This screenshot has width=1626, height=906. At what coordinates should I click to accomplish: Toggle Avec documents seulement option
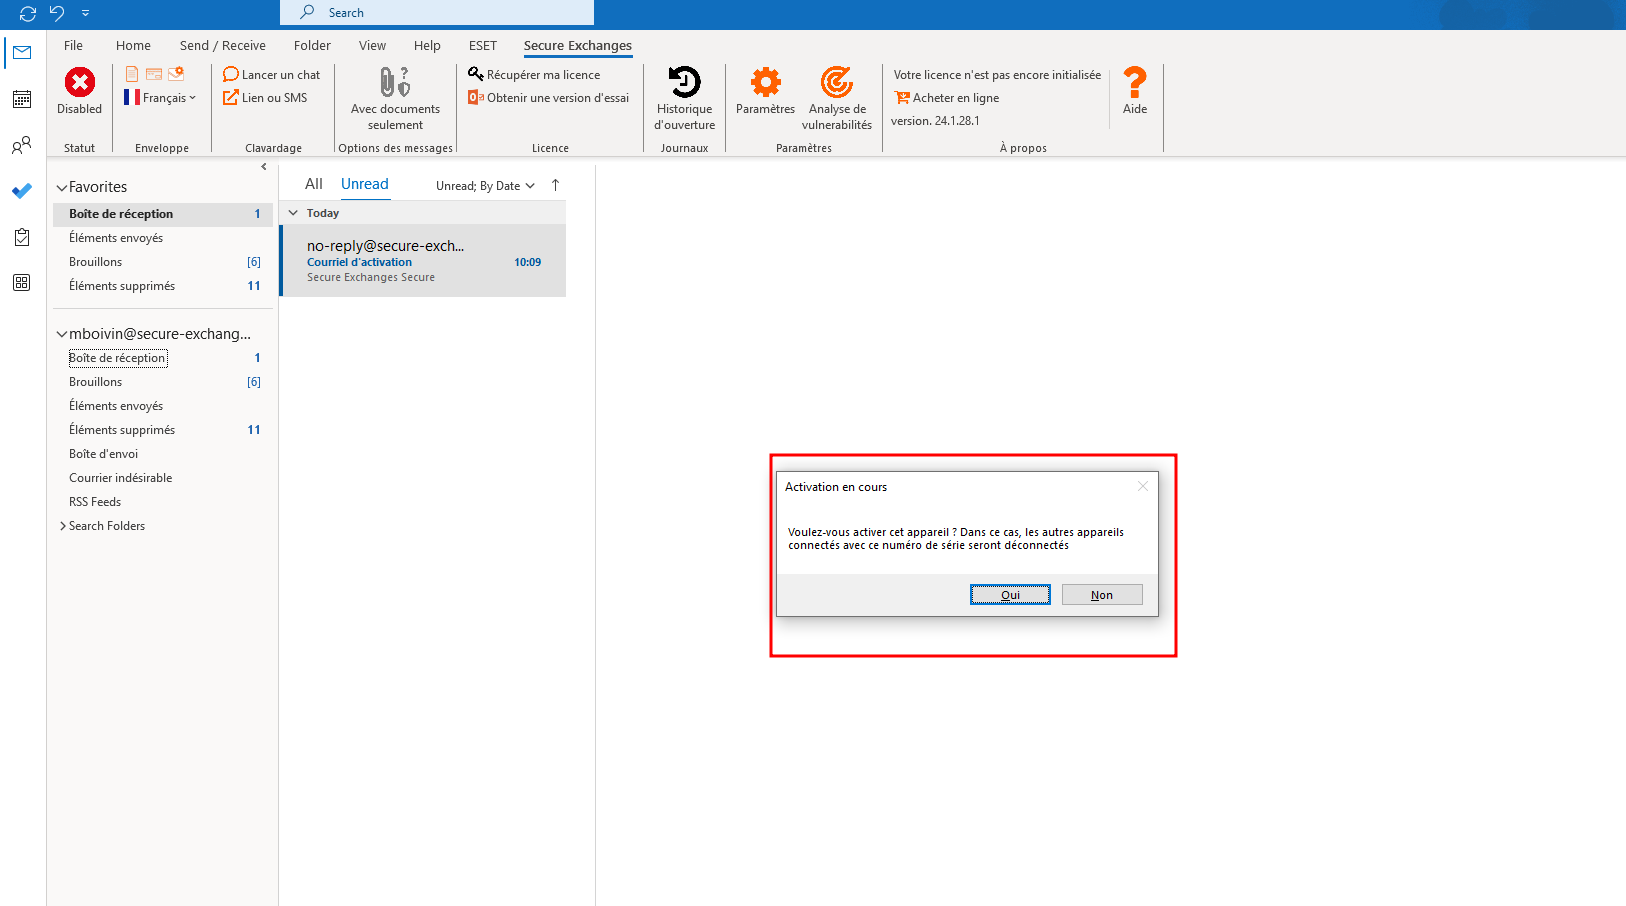[x=395, y=99]
